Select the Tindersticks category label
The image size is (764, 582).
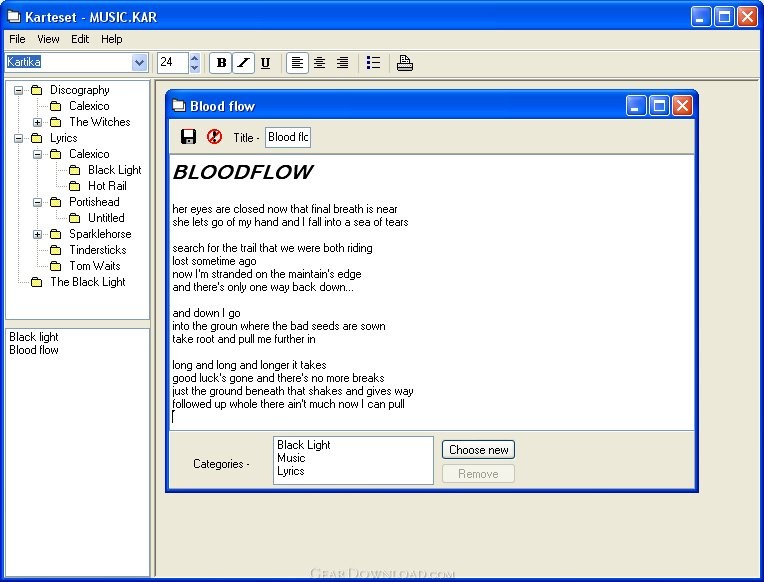(98, 250)
